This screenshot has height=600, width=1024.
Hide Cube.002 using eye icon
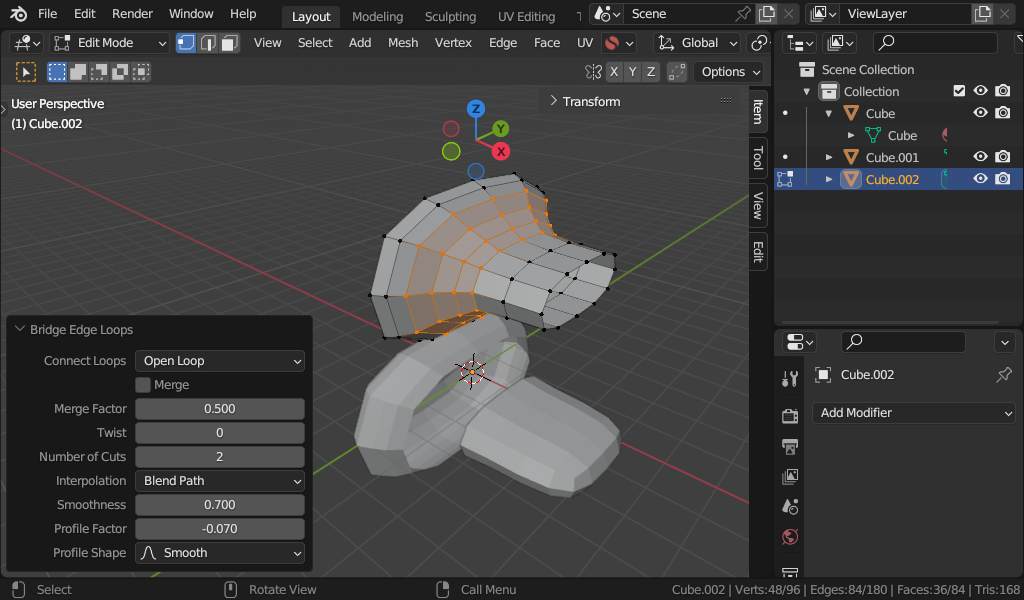(x=980, y=178)
